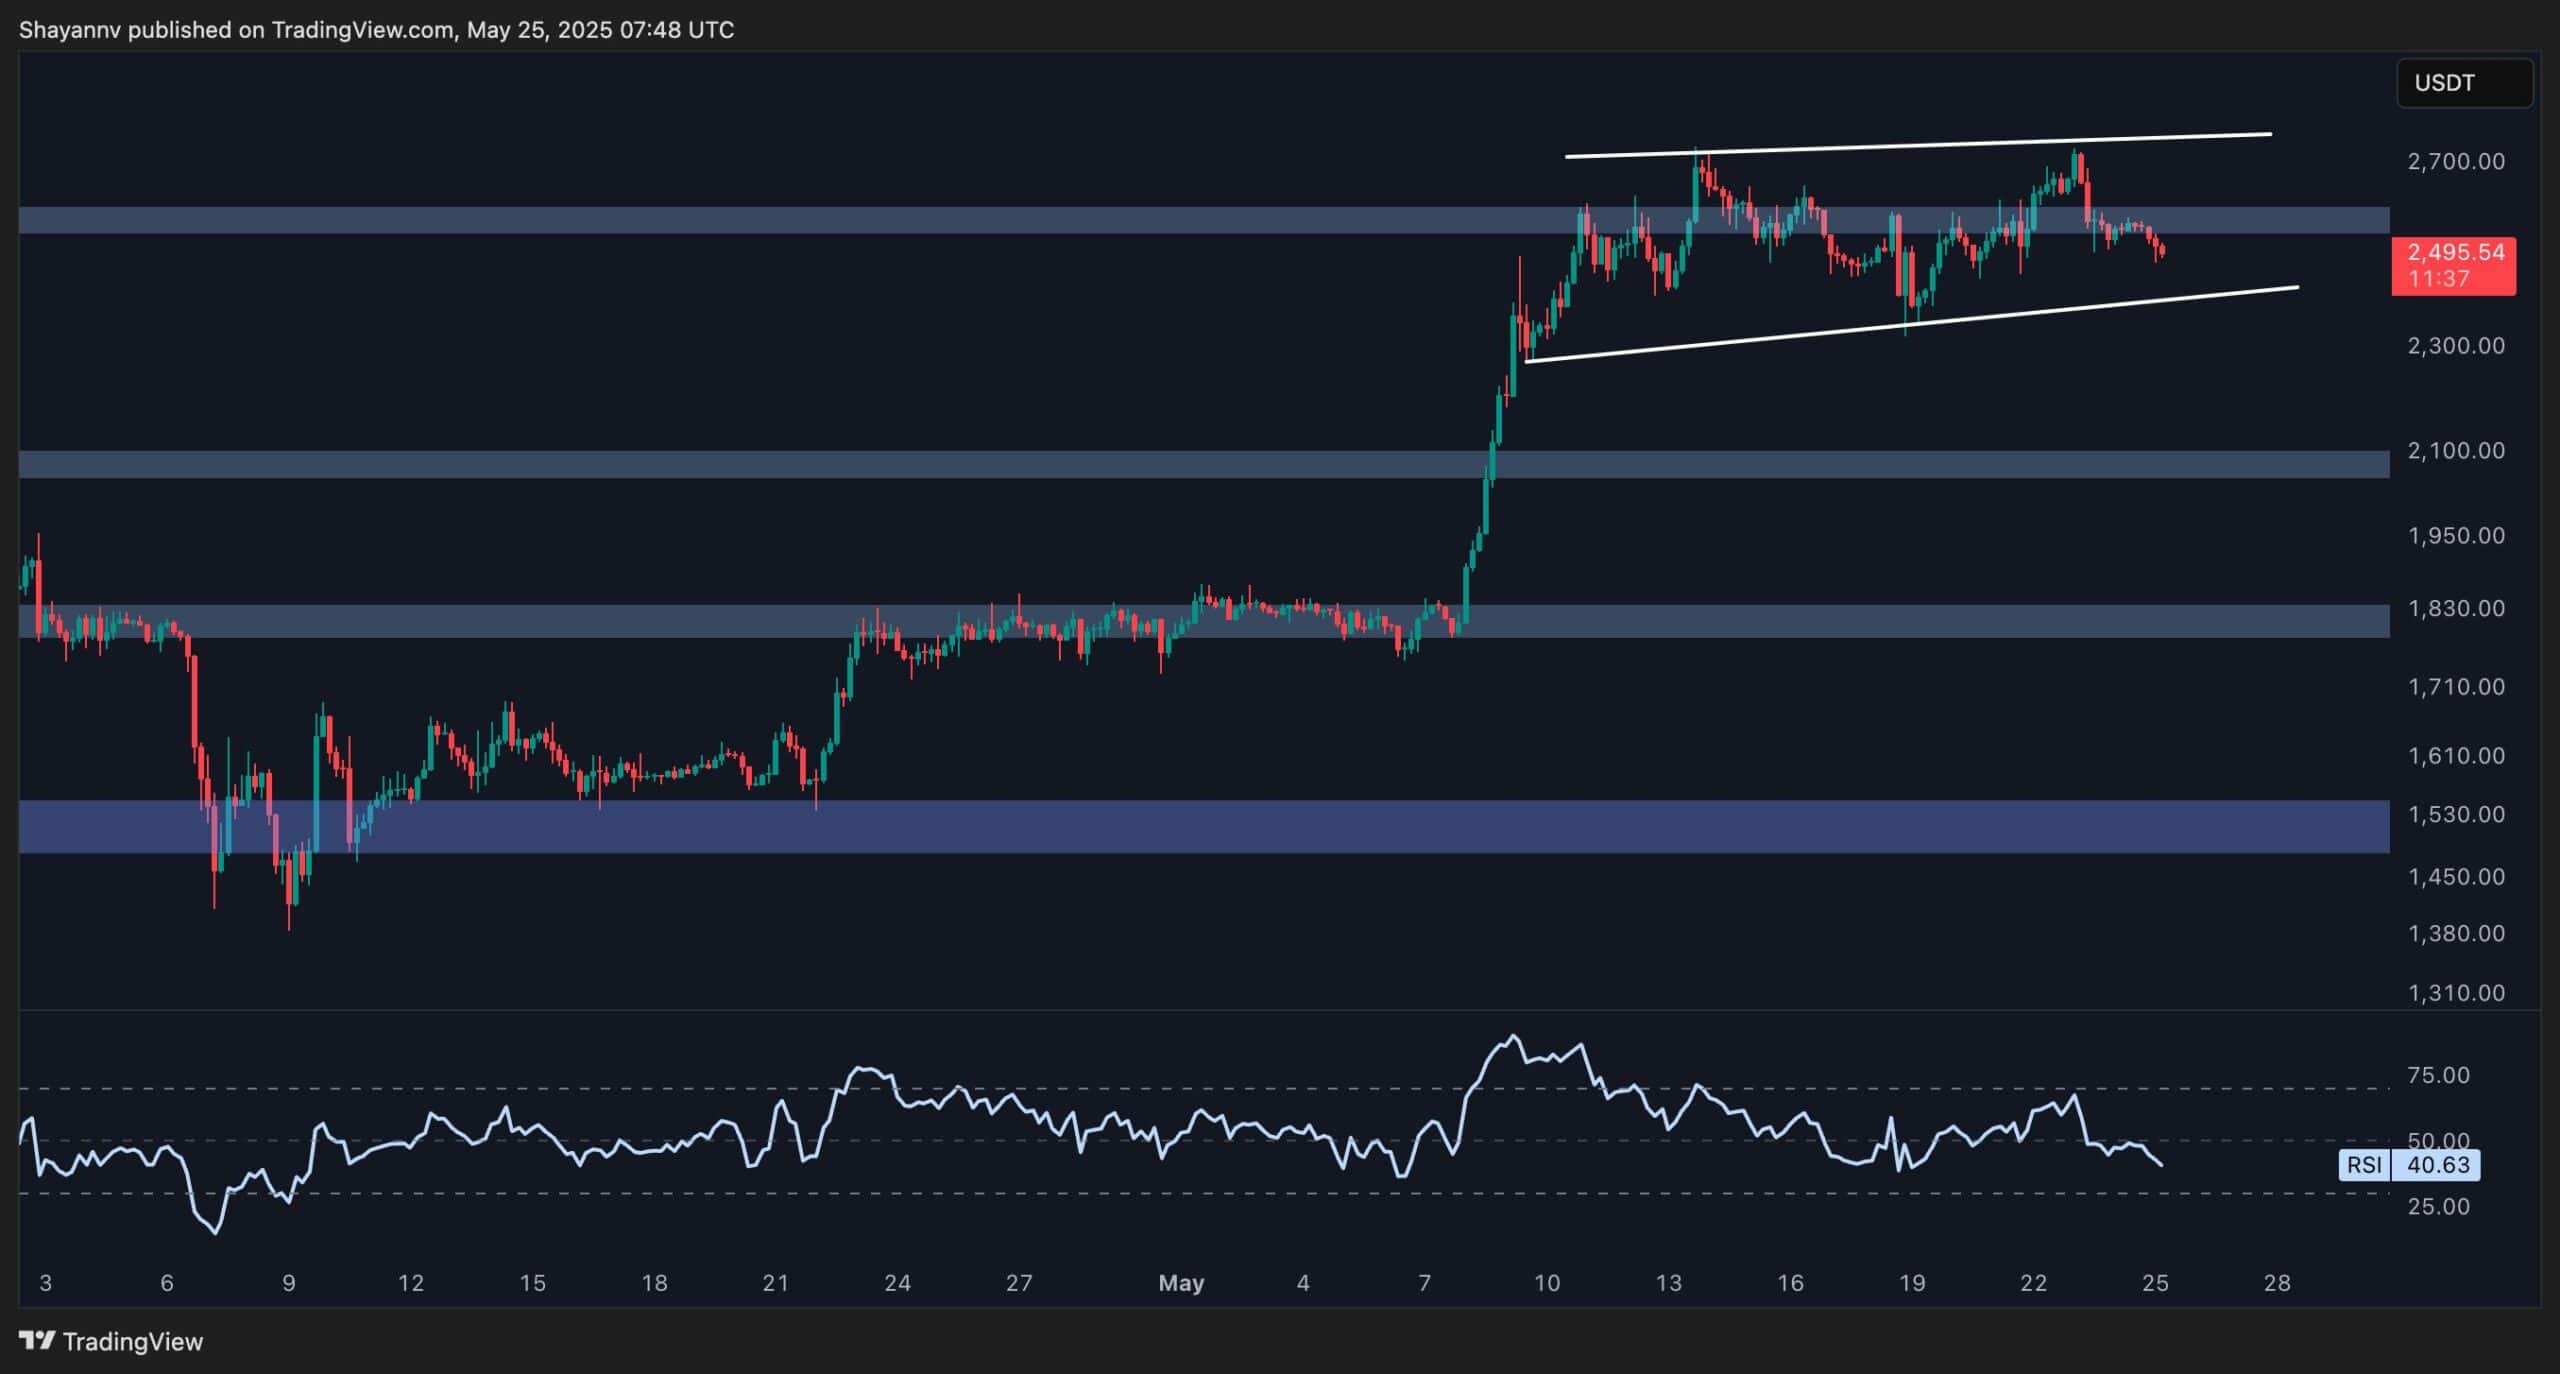
Task: Click the 1,950.00 price axis label
Action: (x=2456, y=536)
